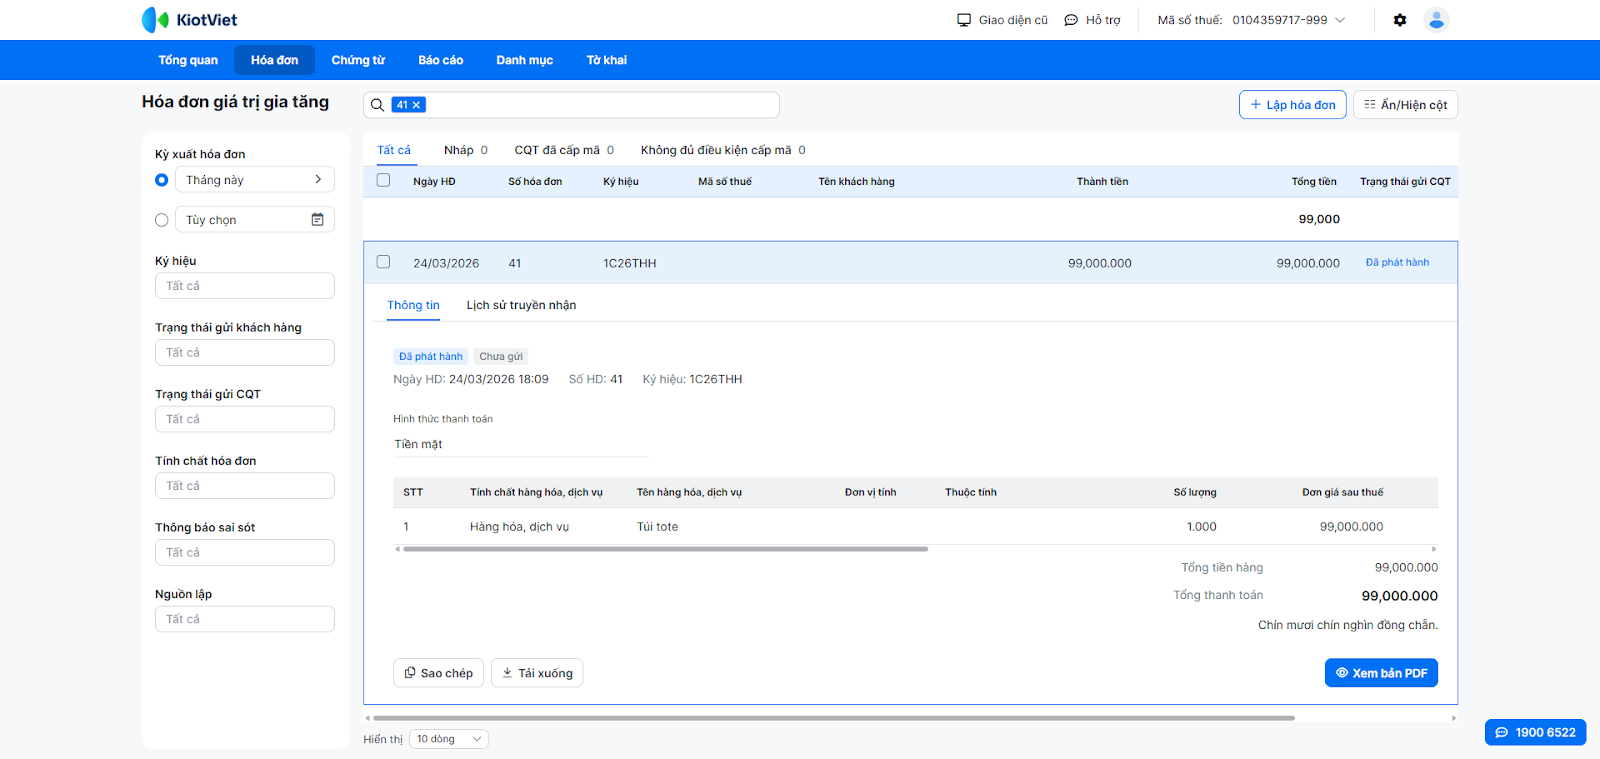Open the '10 dòng' rows dropdown
Image resolution: width=1600 pixels, height=759 pixels.
[449, 739]
